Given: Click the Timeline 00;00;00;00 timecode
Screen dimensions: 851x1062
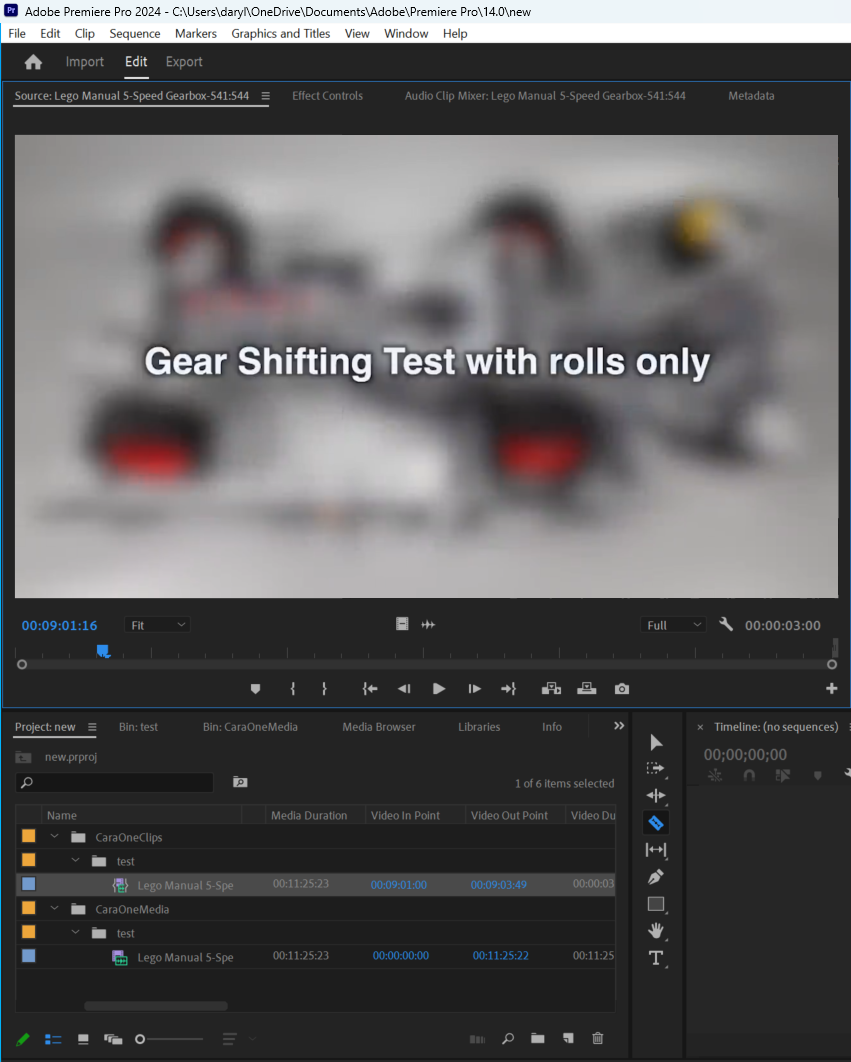Looking at the screenshot, I should tap(745, 755).
